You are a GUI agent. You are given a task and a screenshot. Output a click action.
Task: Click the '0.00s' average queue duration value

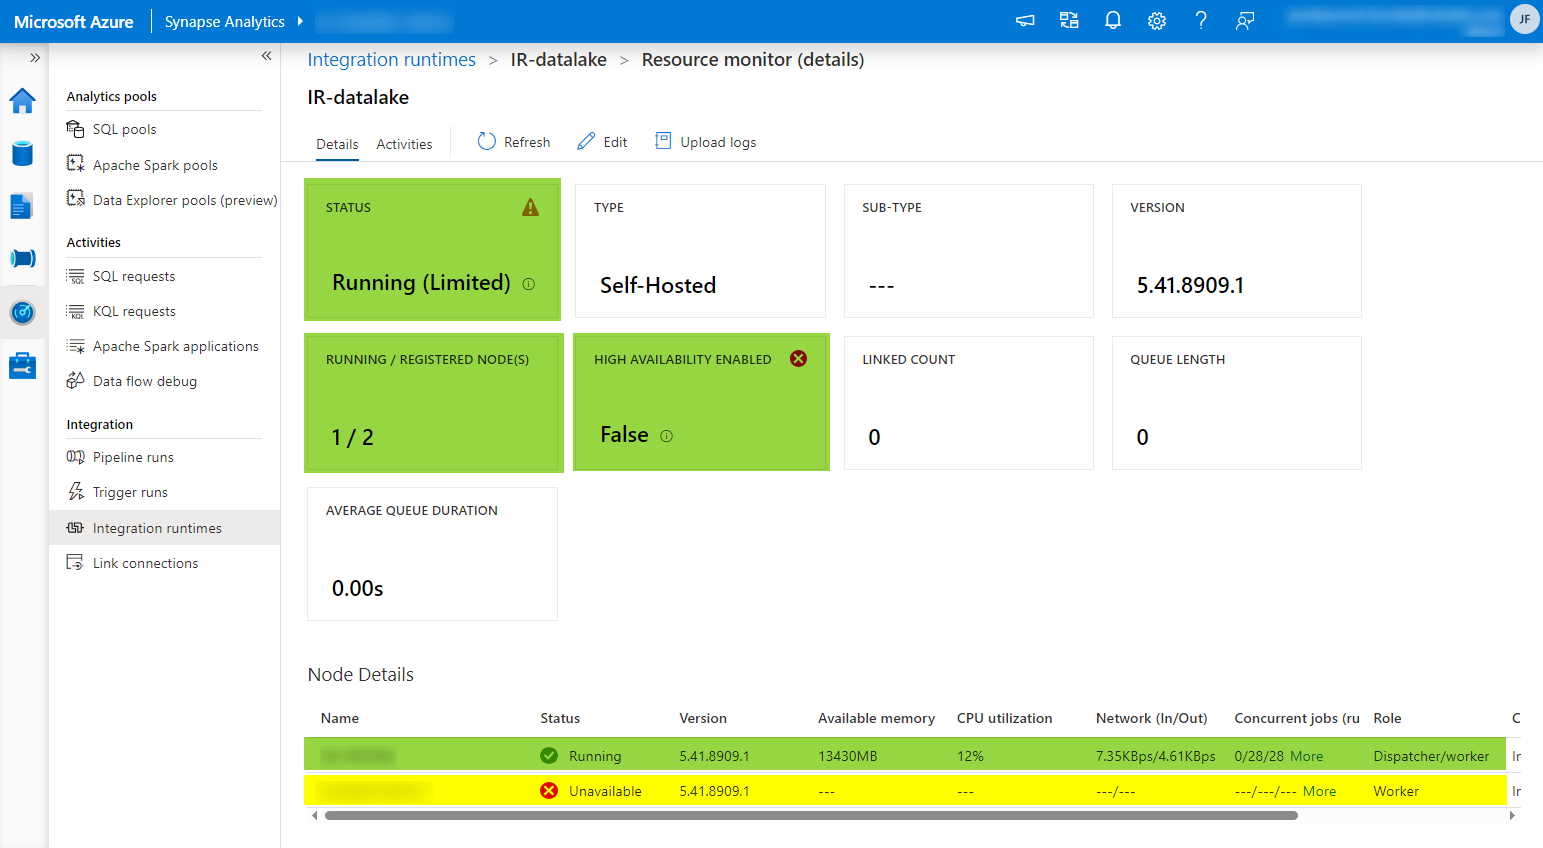[357, 589]
